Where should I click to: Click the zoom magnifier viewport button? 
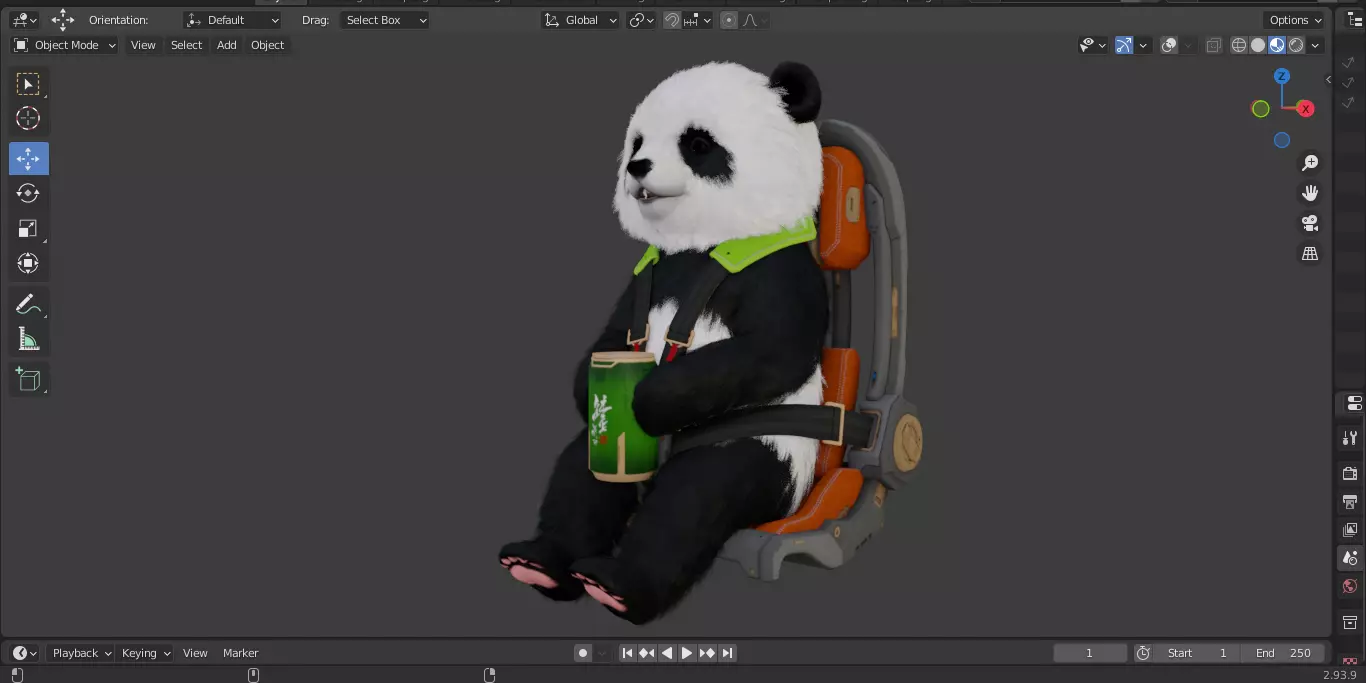tap(1309, 163)
